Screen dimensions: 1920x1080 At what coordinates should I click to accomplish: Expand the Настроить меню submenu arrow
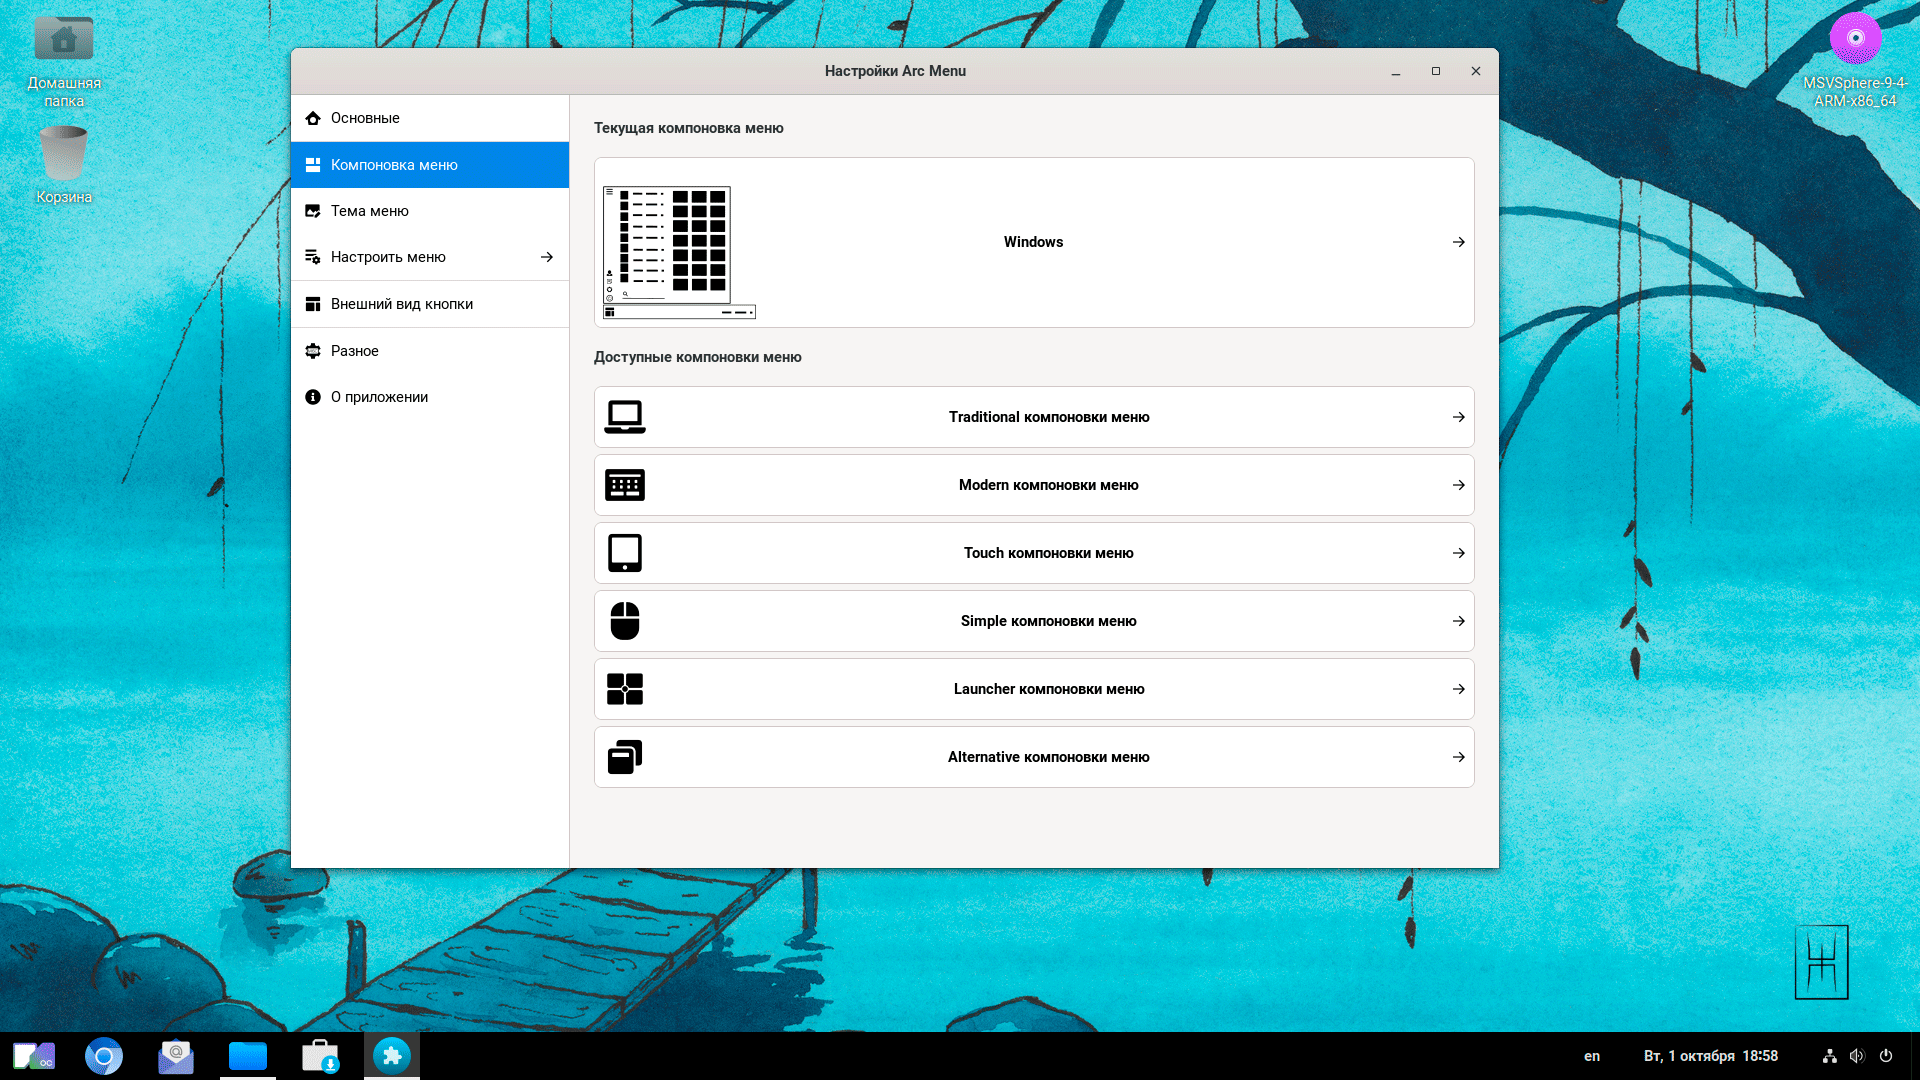pyautogui.click(x=547, y=257)
